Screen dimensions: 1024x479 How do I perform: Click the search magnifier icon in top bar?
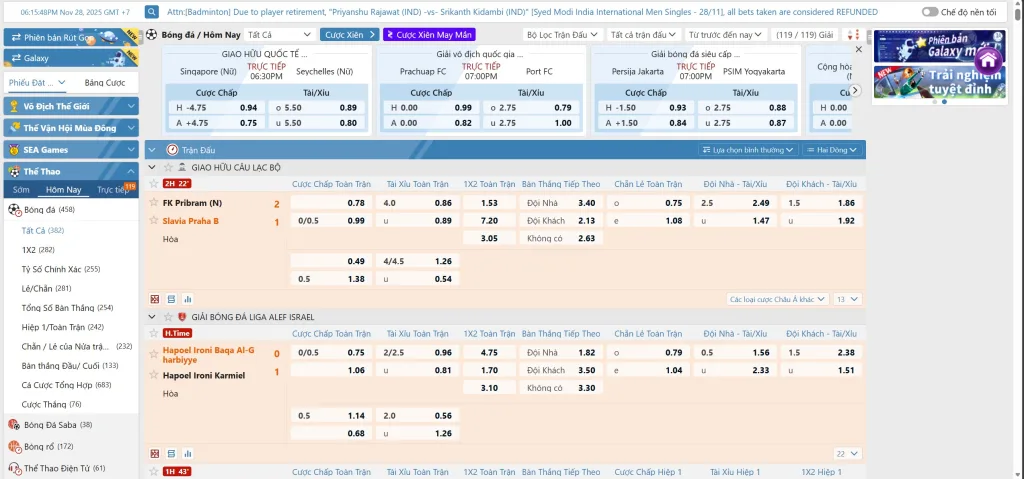click(152, 12)
